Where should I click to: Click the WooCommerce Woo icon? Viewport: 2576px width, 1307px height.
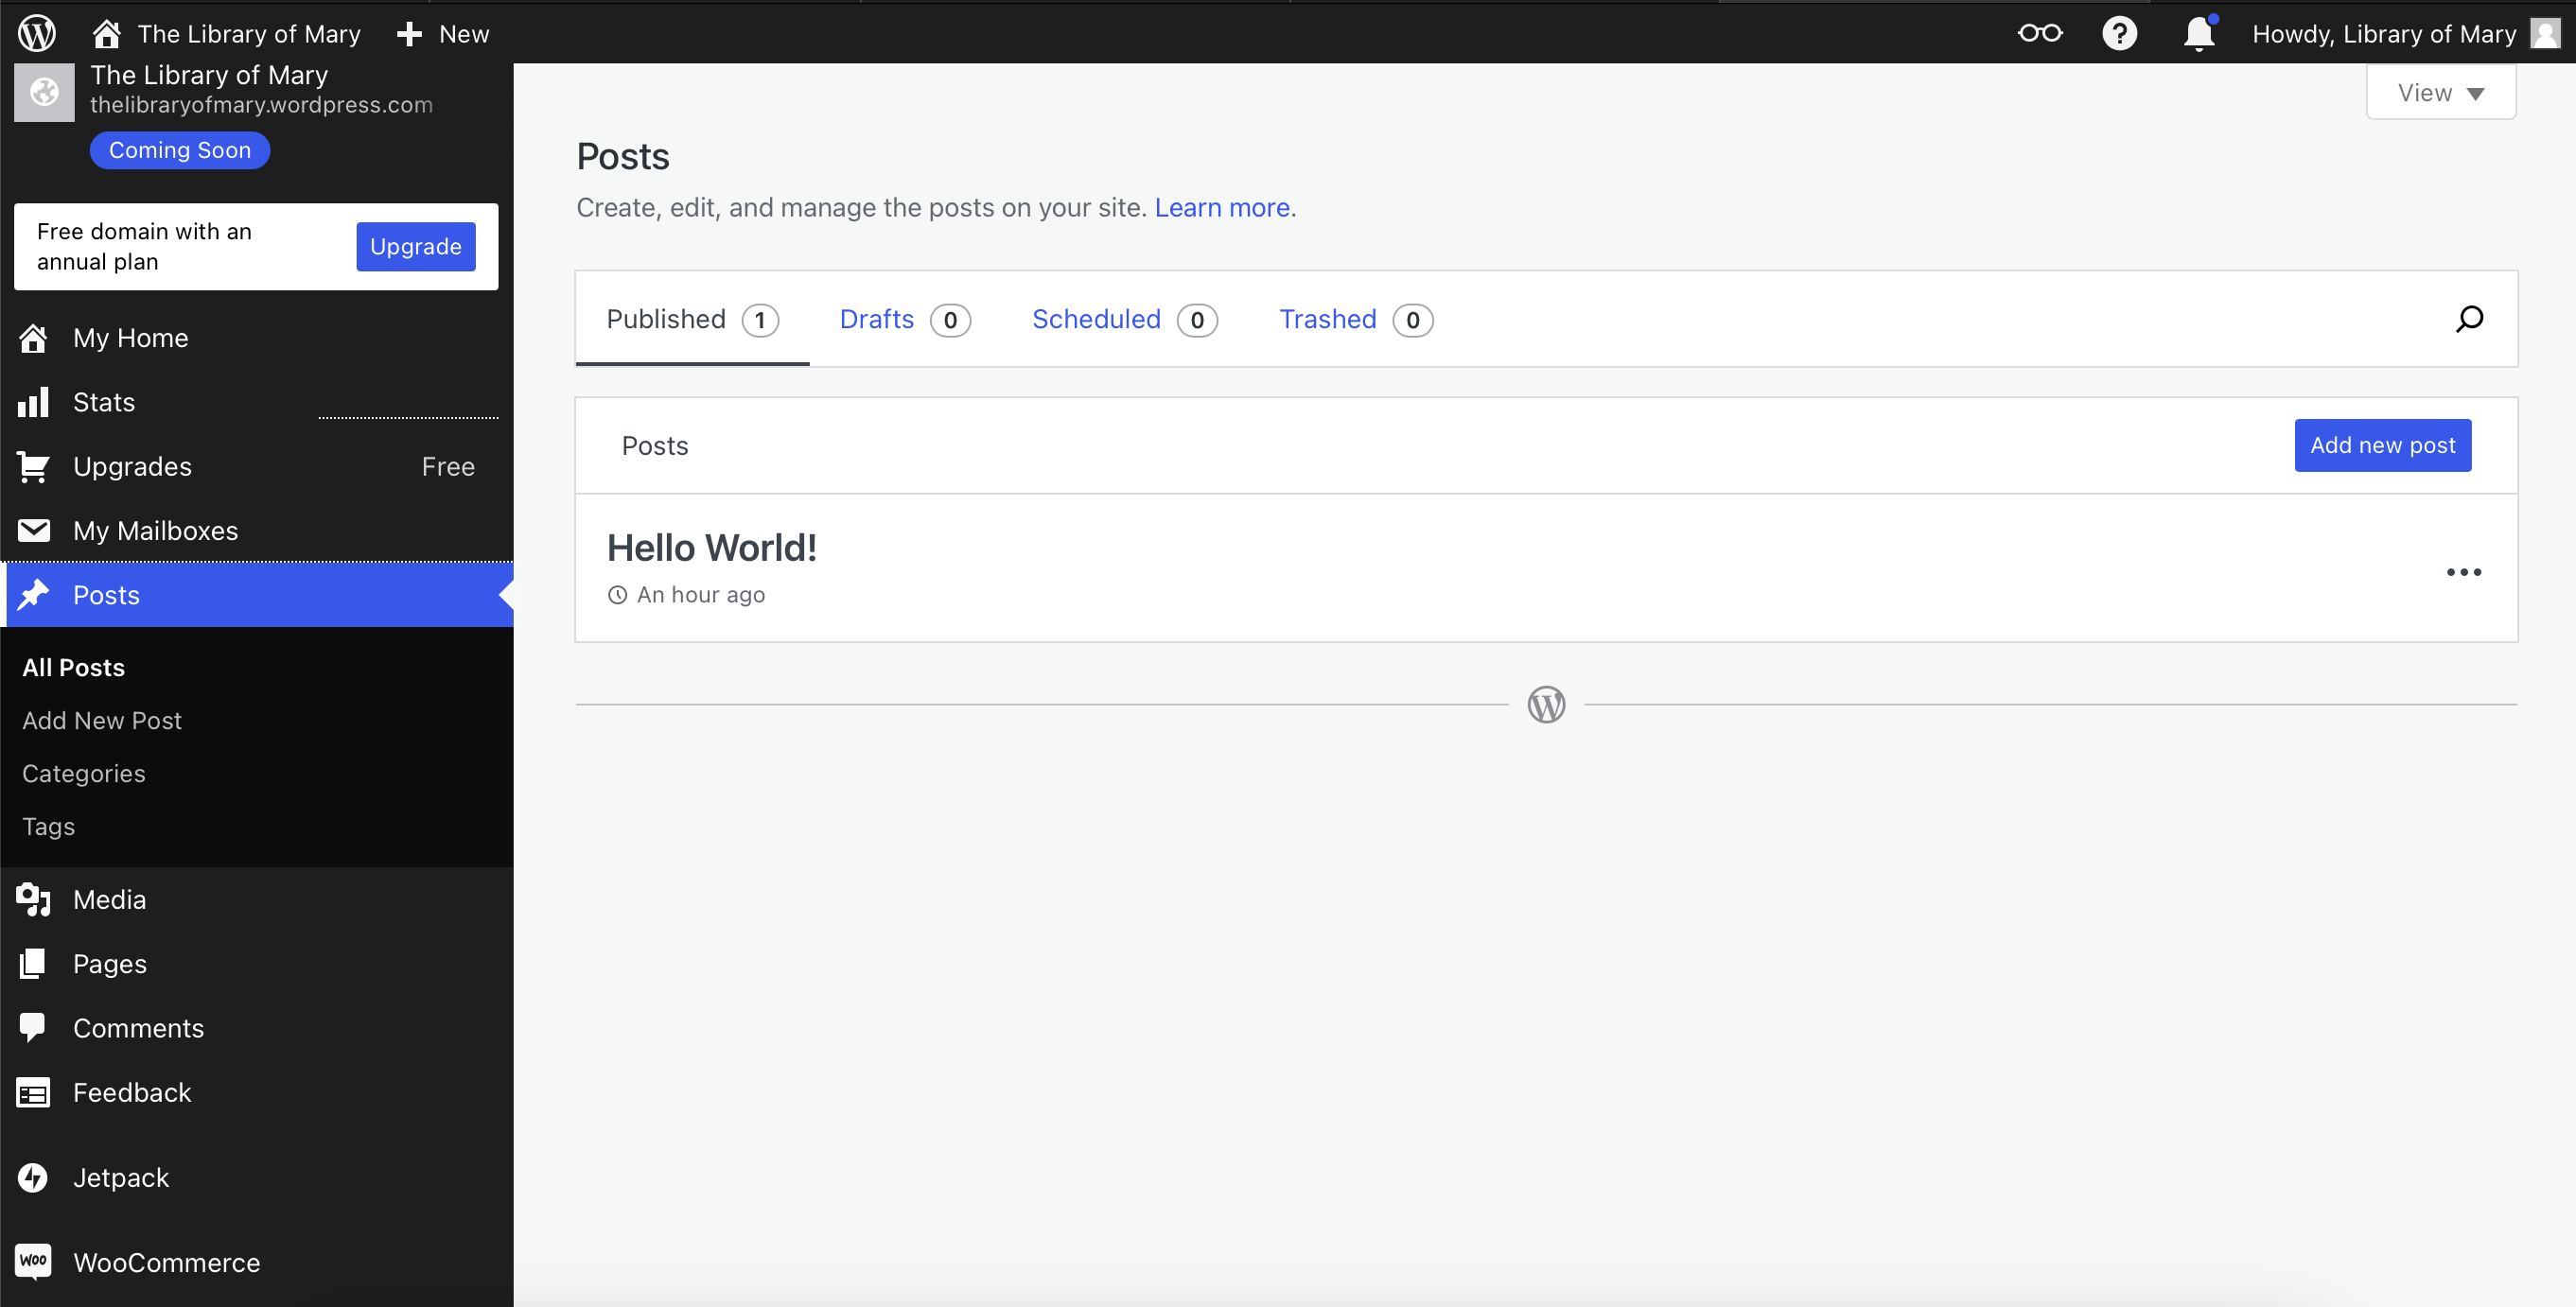pyautogui.click(x=33, y=1262)
